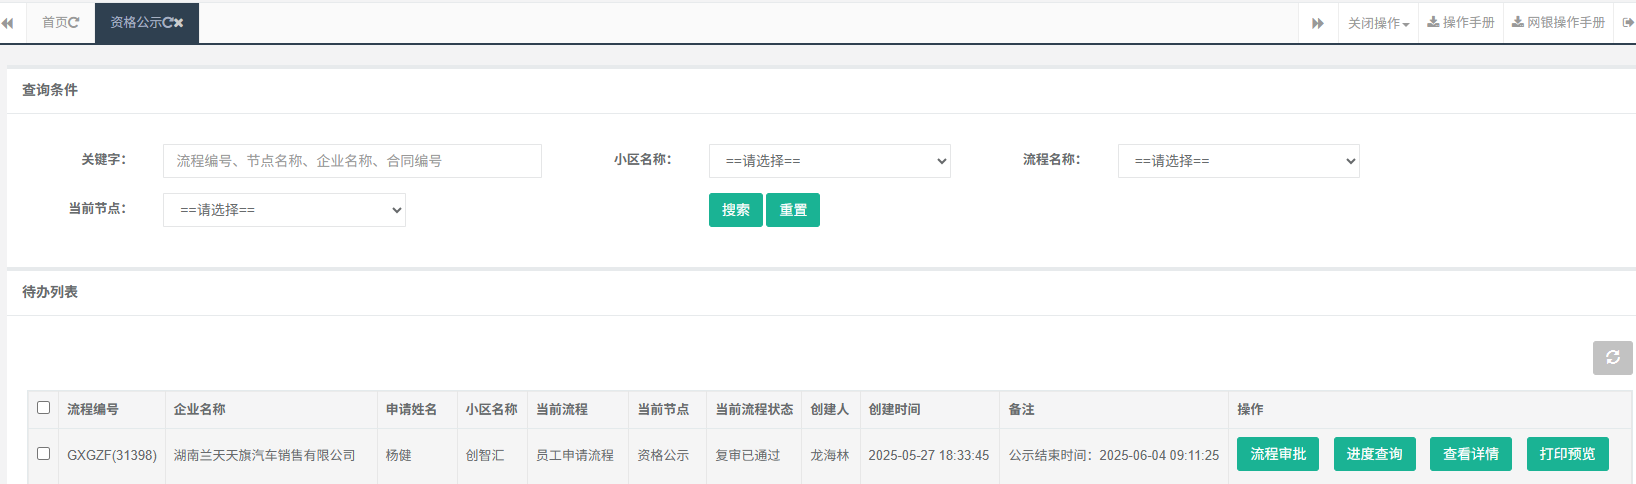Click the logout icon in the top bar
This screenshot has width=1636, height=484.
pyautogui.click(x=1627, y=23)
